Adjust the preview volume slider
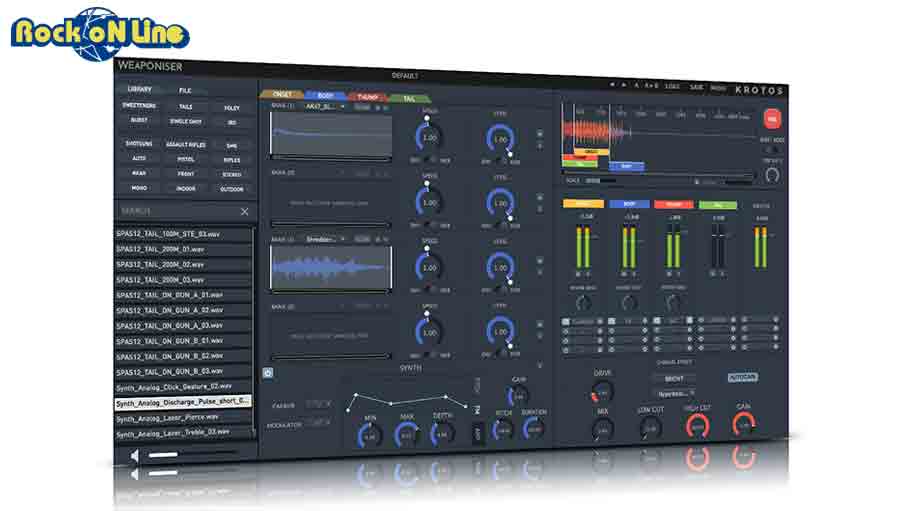This screenshot has height=511, width=900. click(189, 454)
